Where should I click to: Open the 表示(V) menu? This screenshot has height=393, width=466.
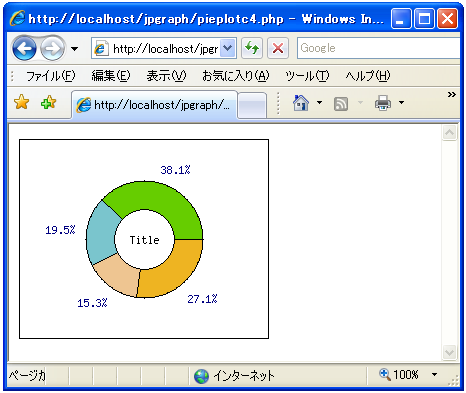(166, 76)
